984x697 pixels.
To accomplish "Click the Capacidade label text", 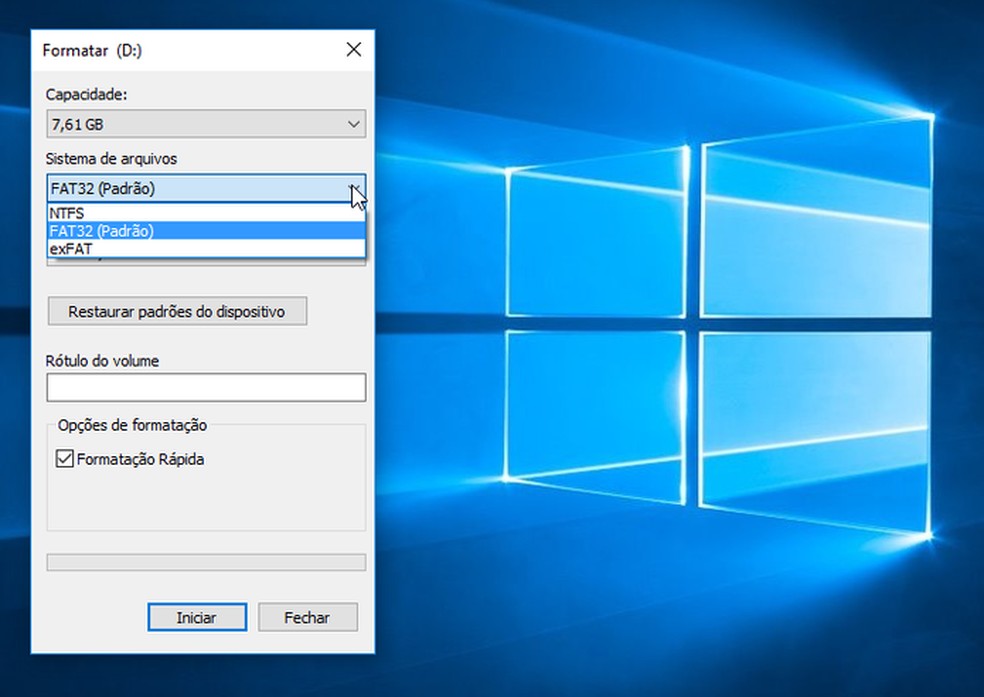I will (x=86, y=95).
